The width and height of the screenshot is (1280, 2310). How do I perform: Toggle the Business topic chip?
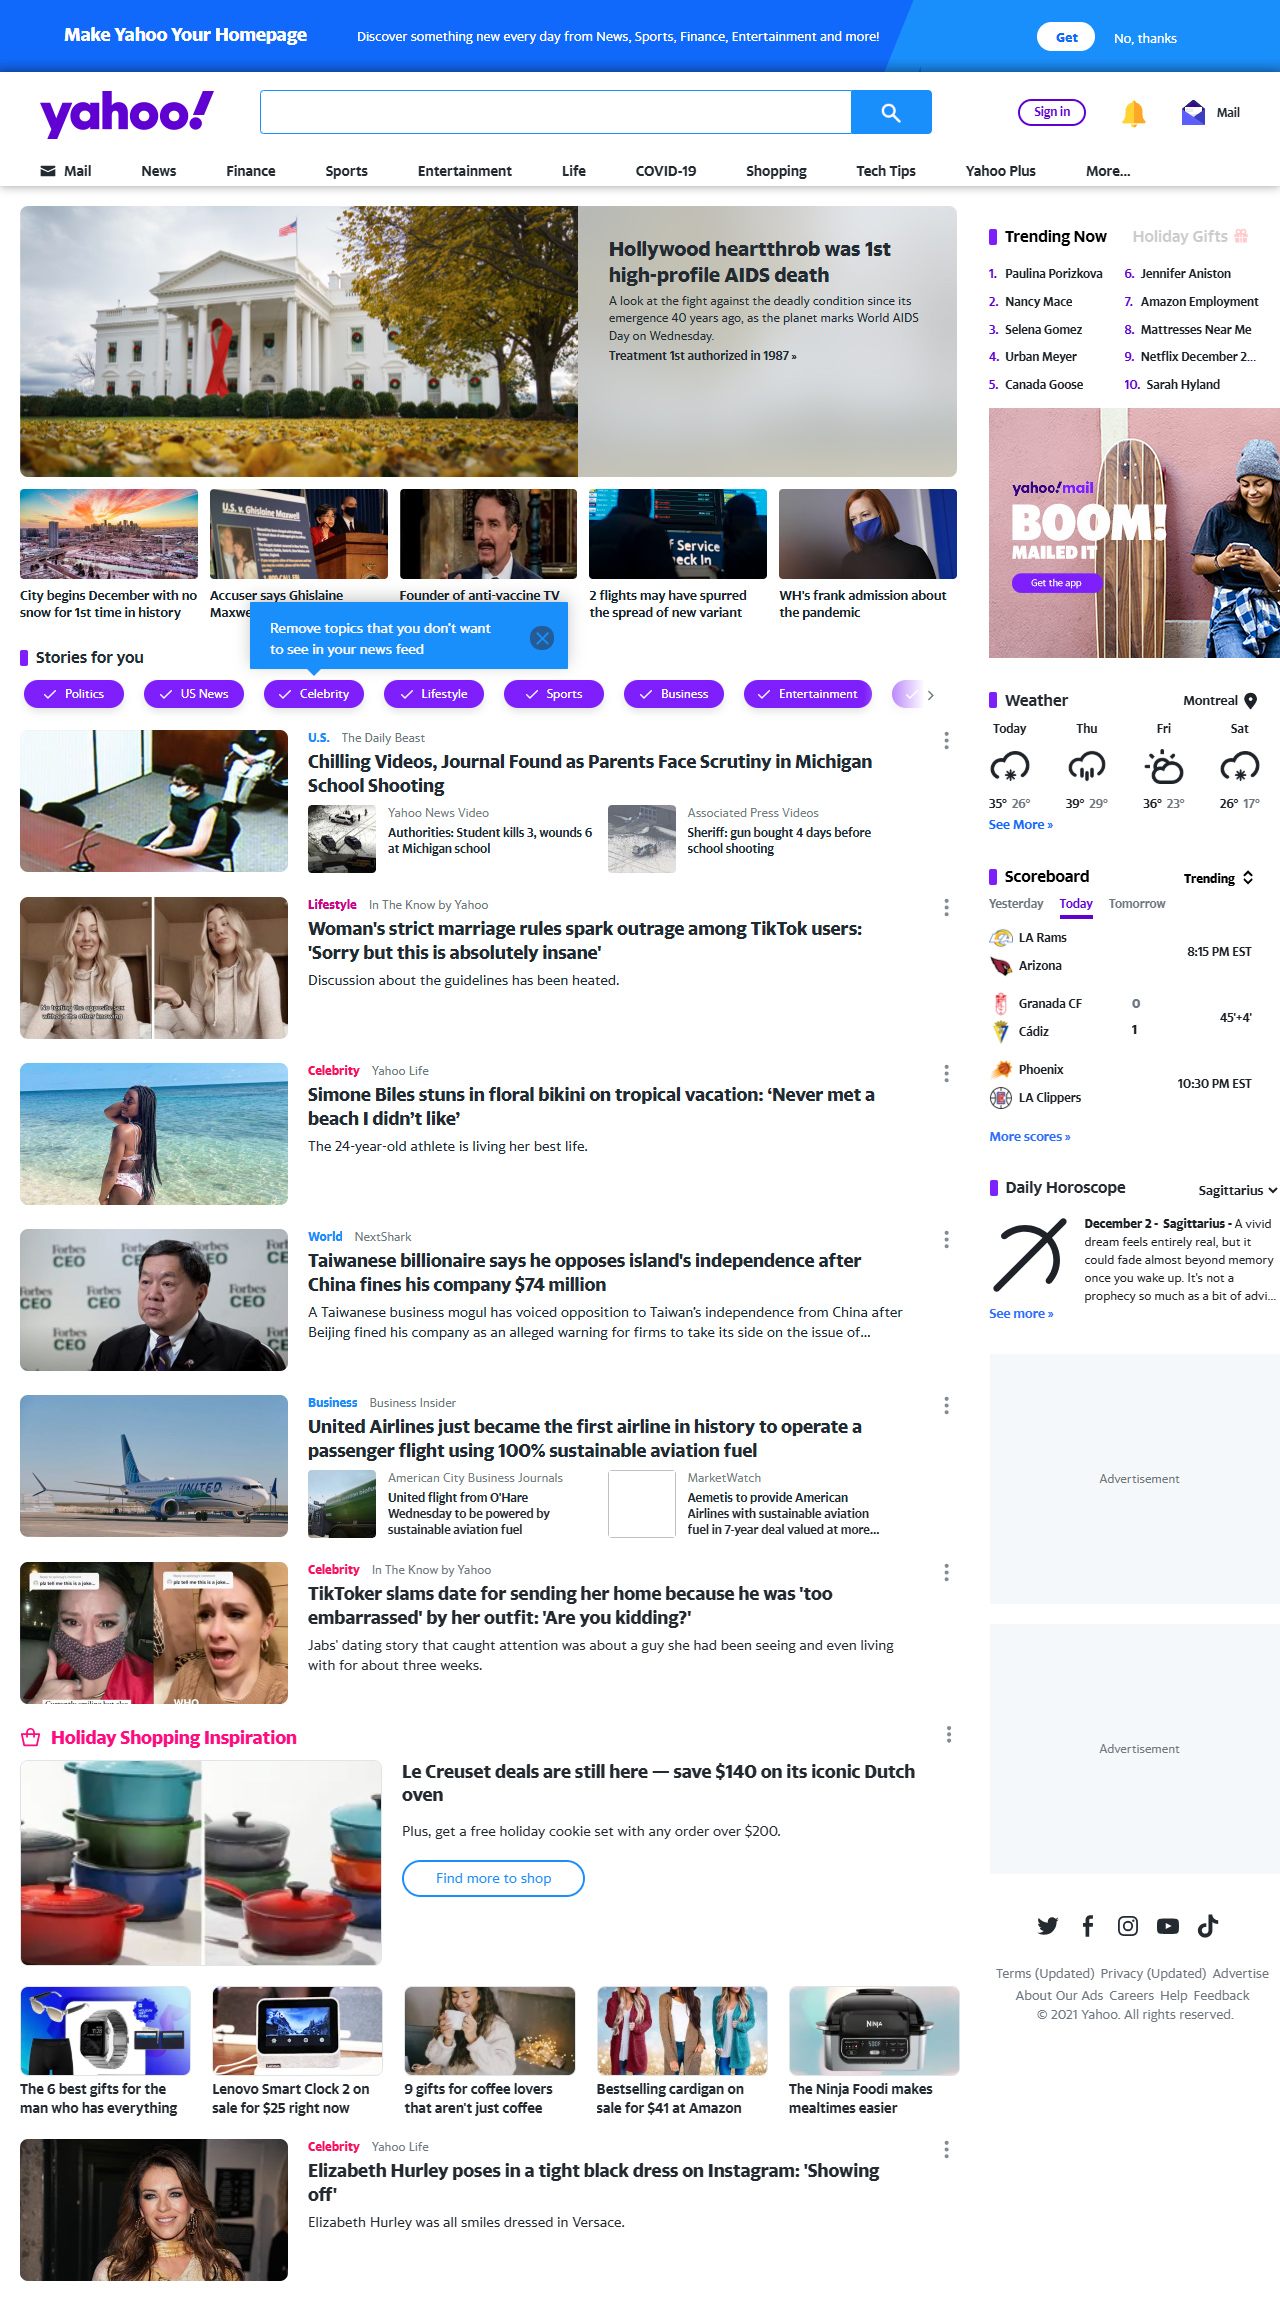674,694
